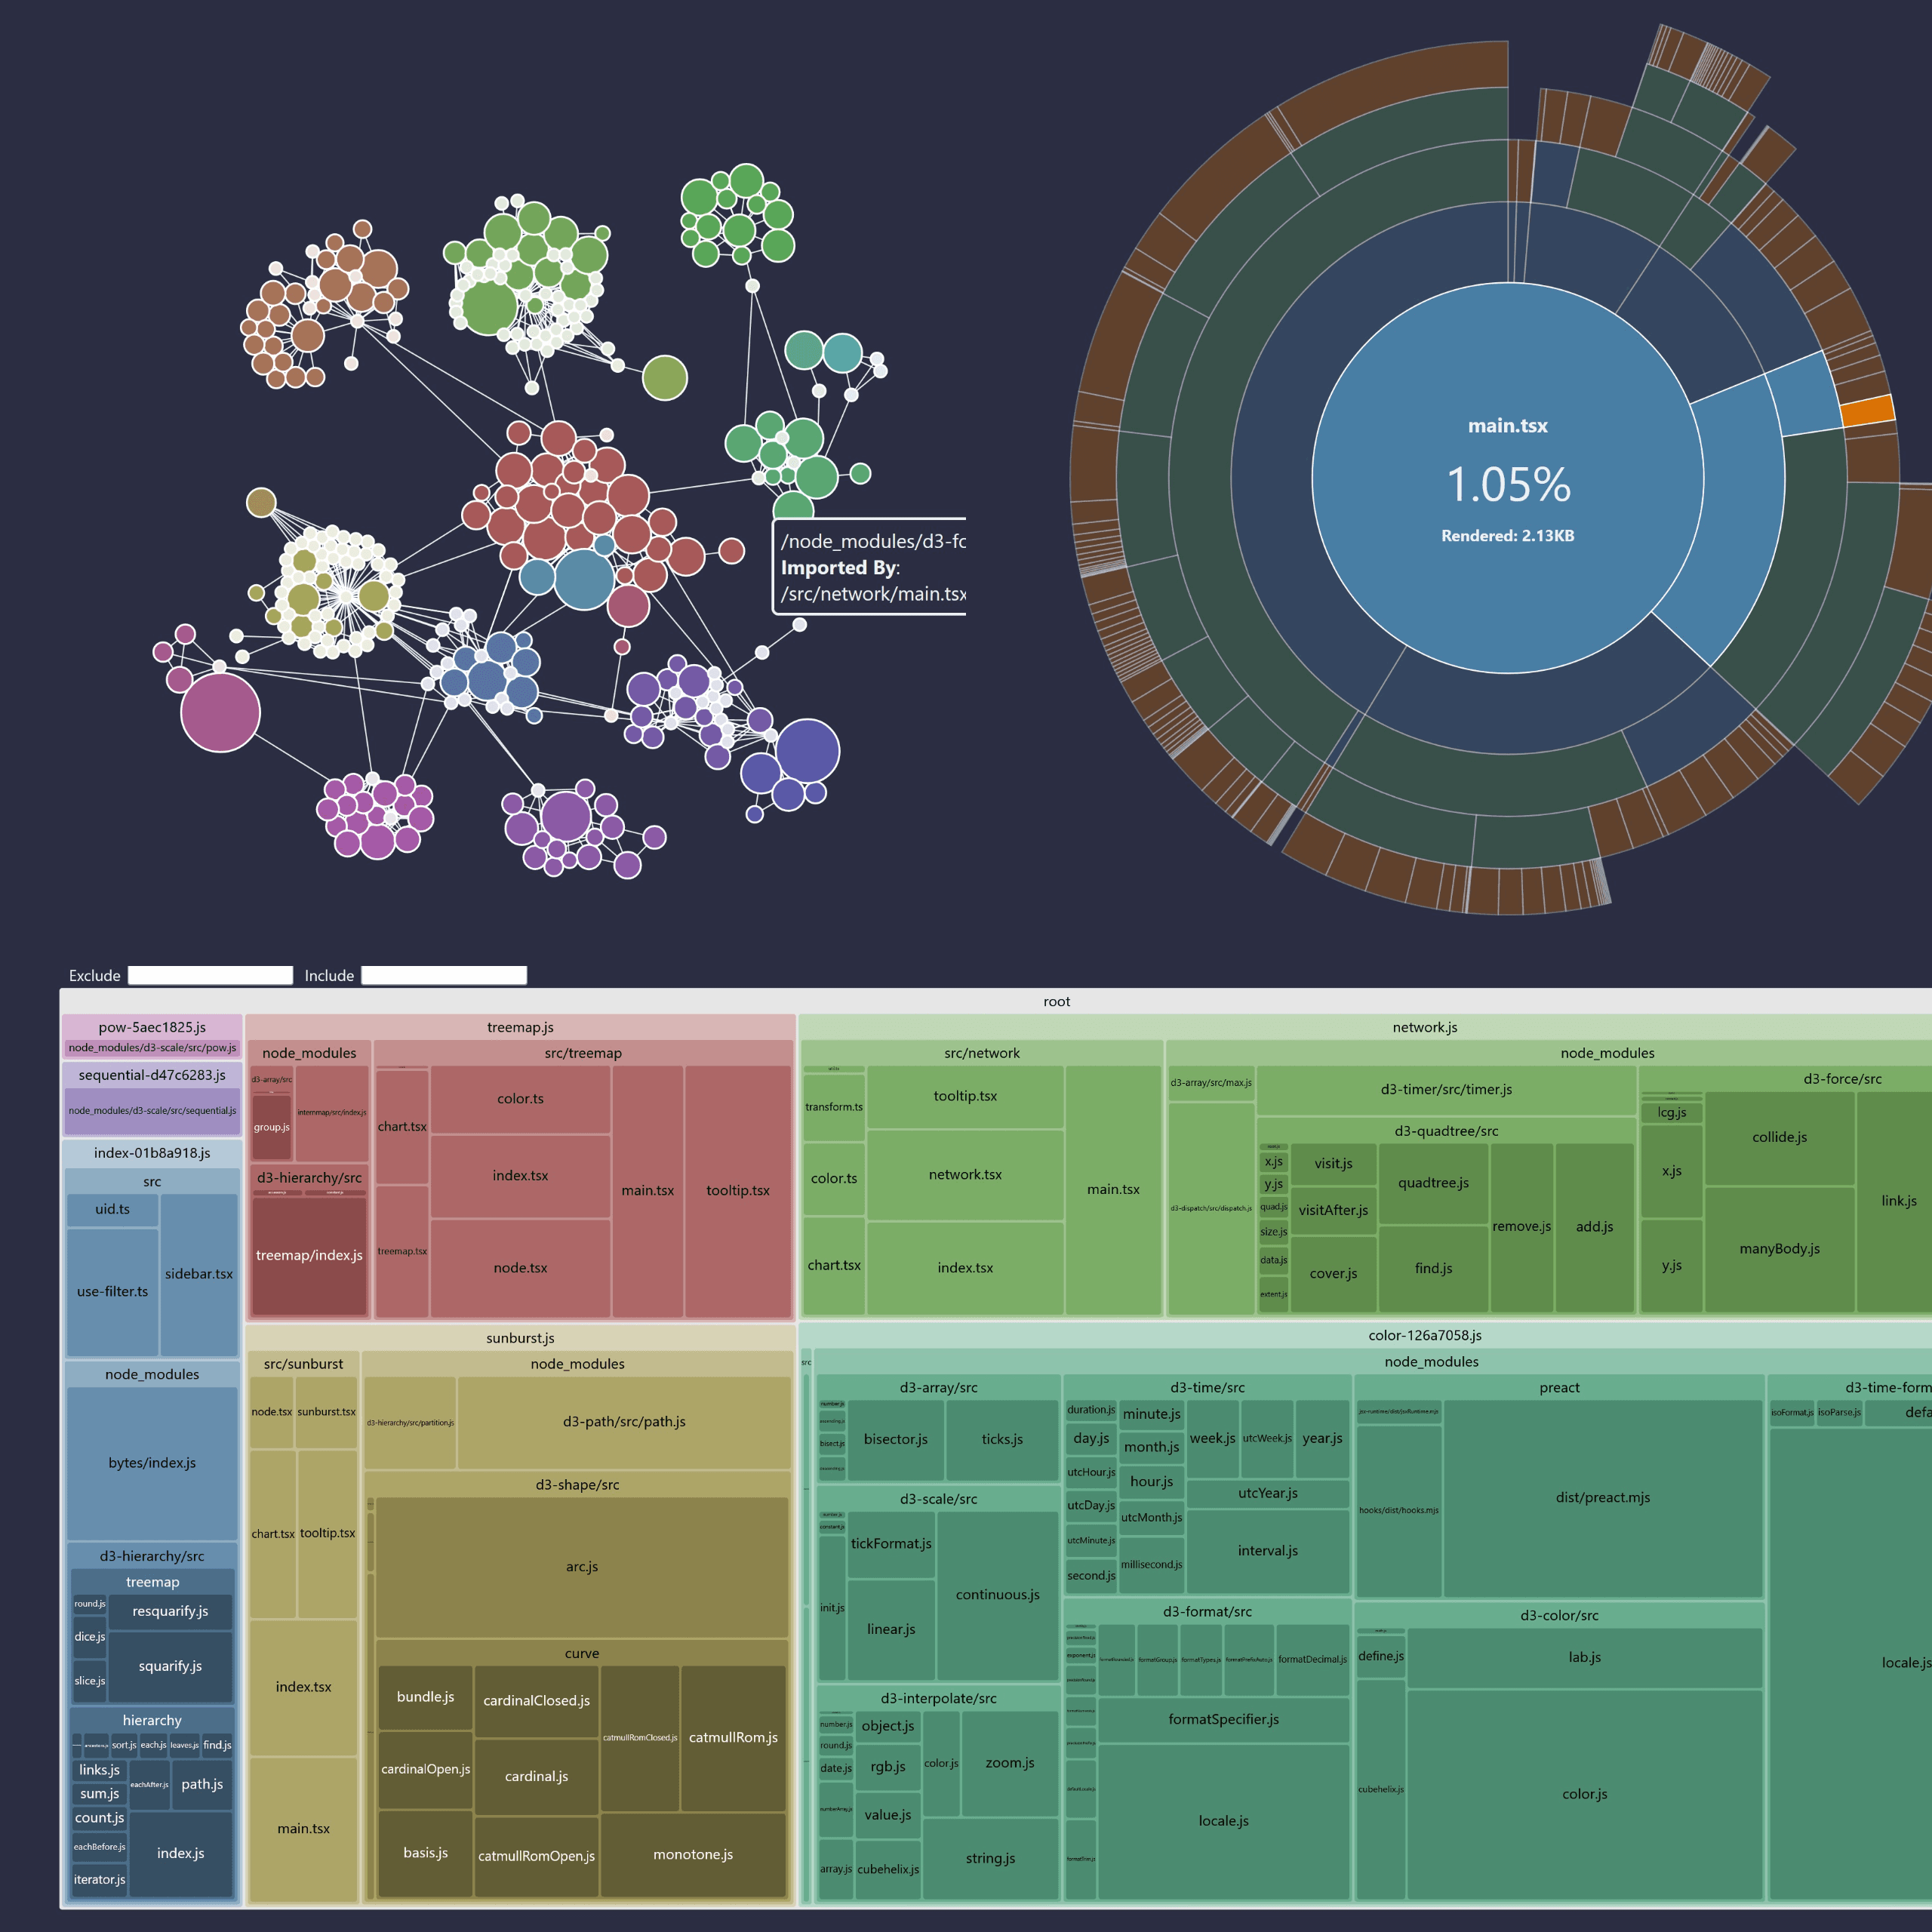
Task: Click the Exclude filter input field
Action: tap(210, 975)
